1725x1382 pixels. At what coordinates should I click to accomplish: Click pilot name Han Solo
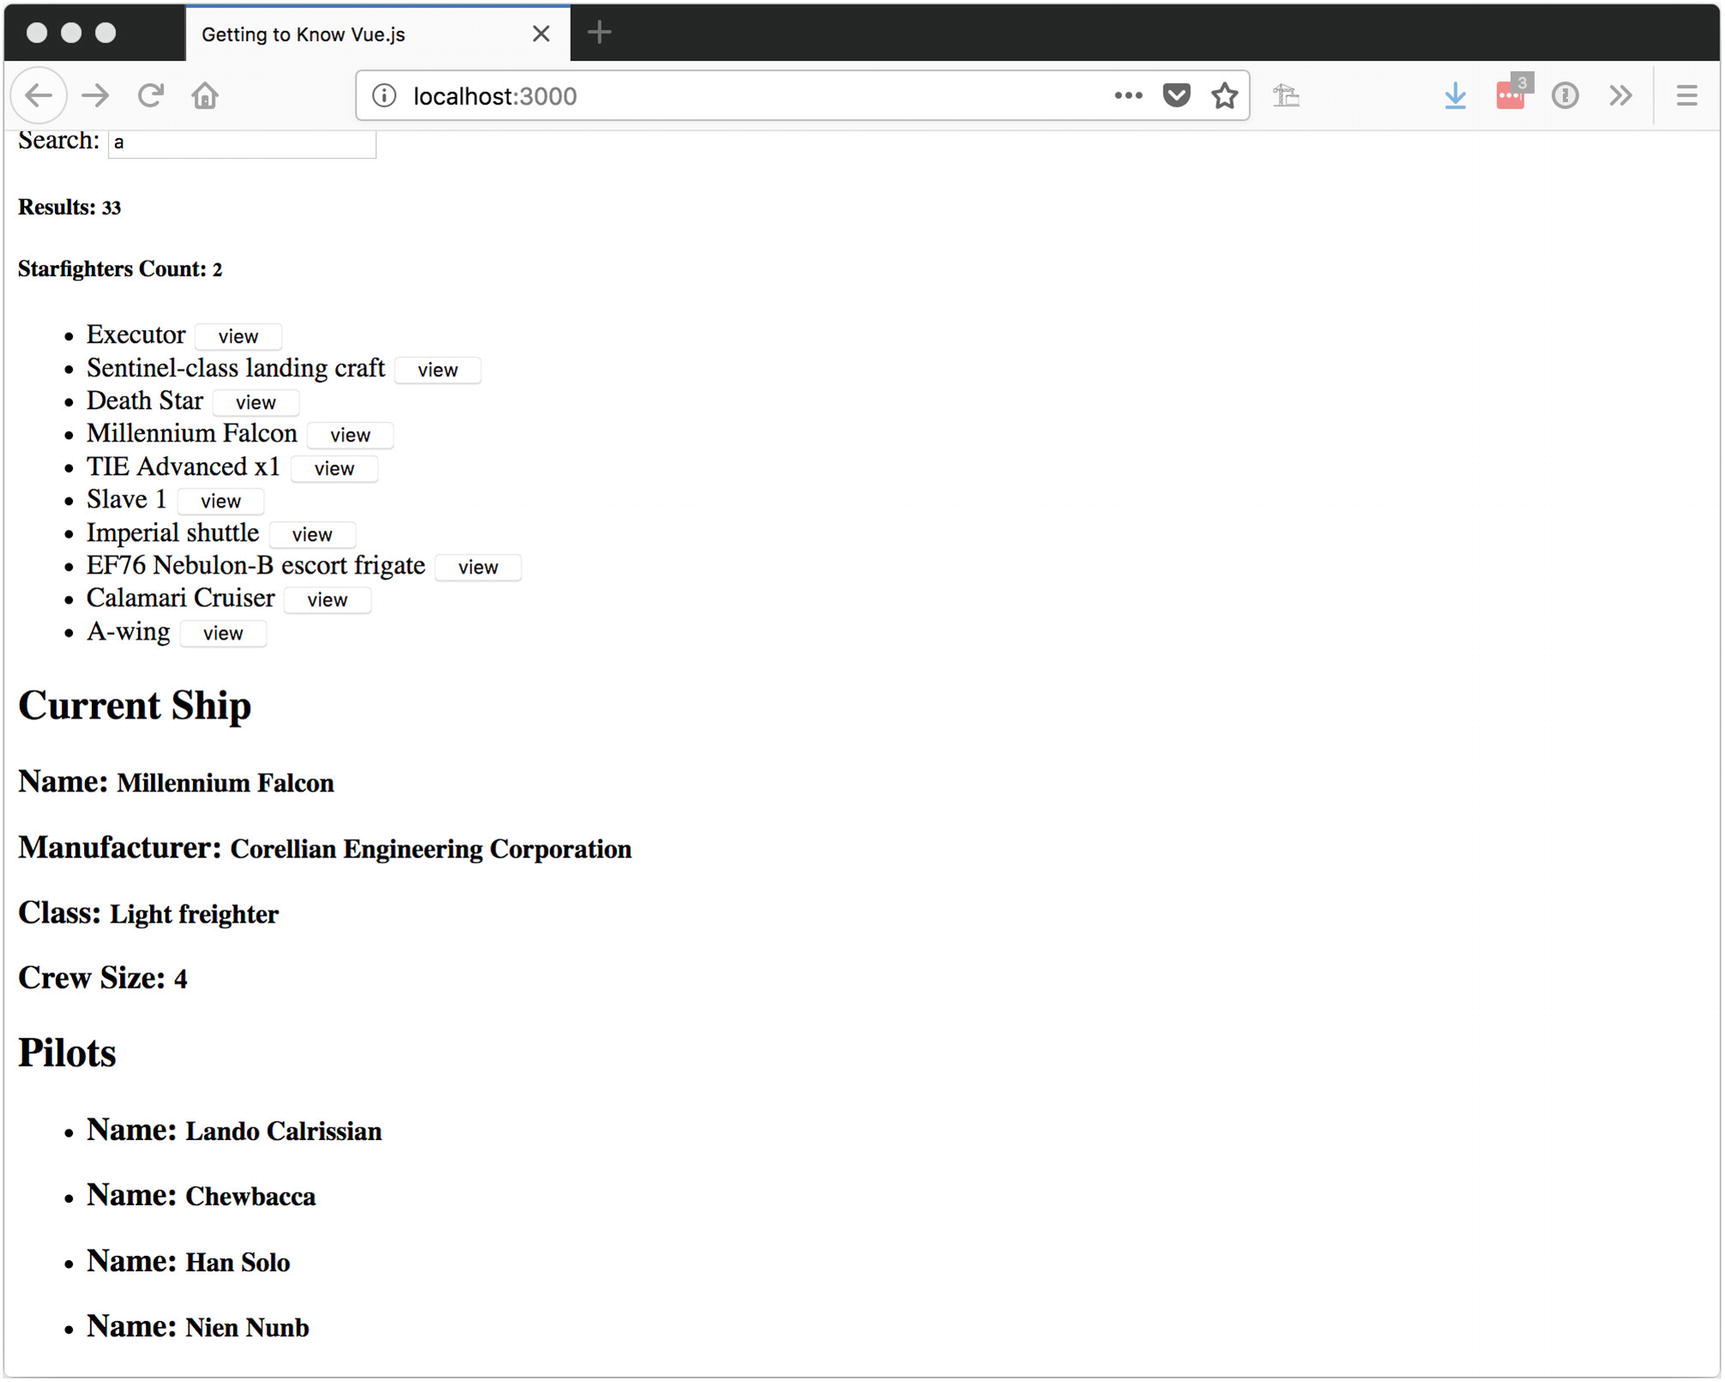[238, 1263]
